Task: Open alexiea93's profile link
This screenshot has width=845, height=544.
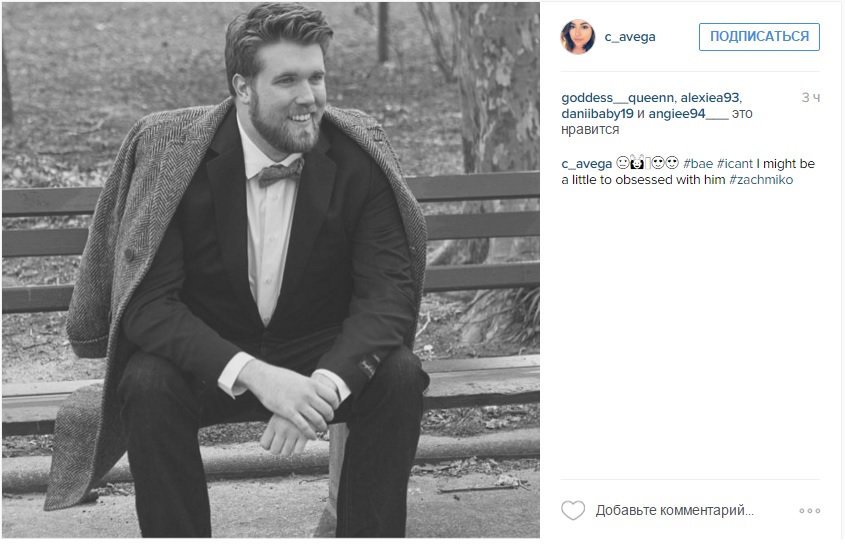Action: pyautogui.click(x=710, y=98)
